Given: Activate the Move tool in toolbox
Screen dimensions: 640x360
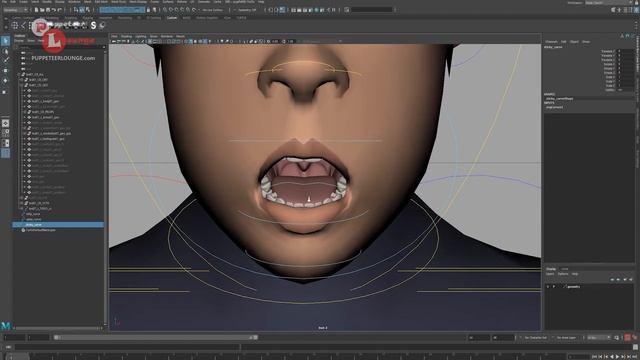Looking at the screenshot, I should (x=5, y=71).
